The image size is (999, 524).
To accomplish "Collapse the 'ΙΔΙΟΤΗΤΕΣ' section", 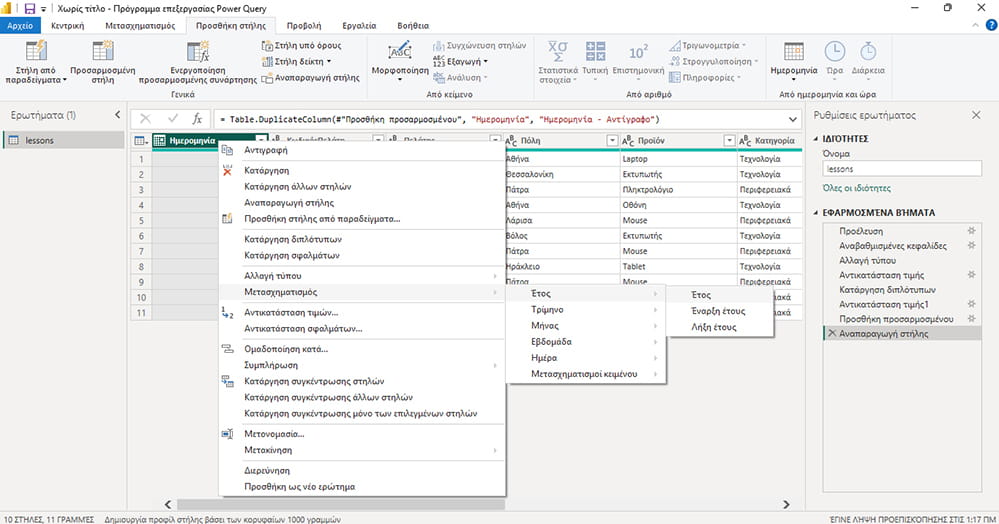I will click(x=816, y=138).
